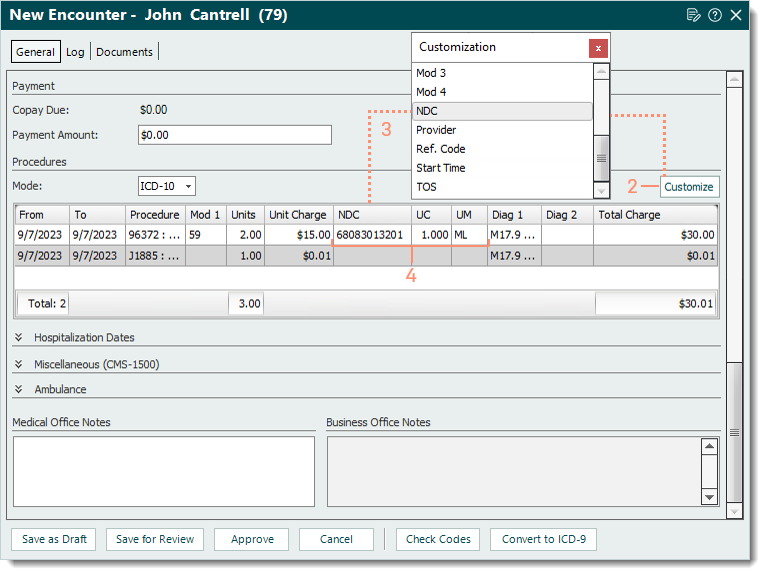The image size is (765, 575).
Task: Open the help question mark icon
Action: point(715,15)
